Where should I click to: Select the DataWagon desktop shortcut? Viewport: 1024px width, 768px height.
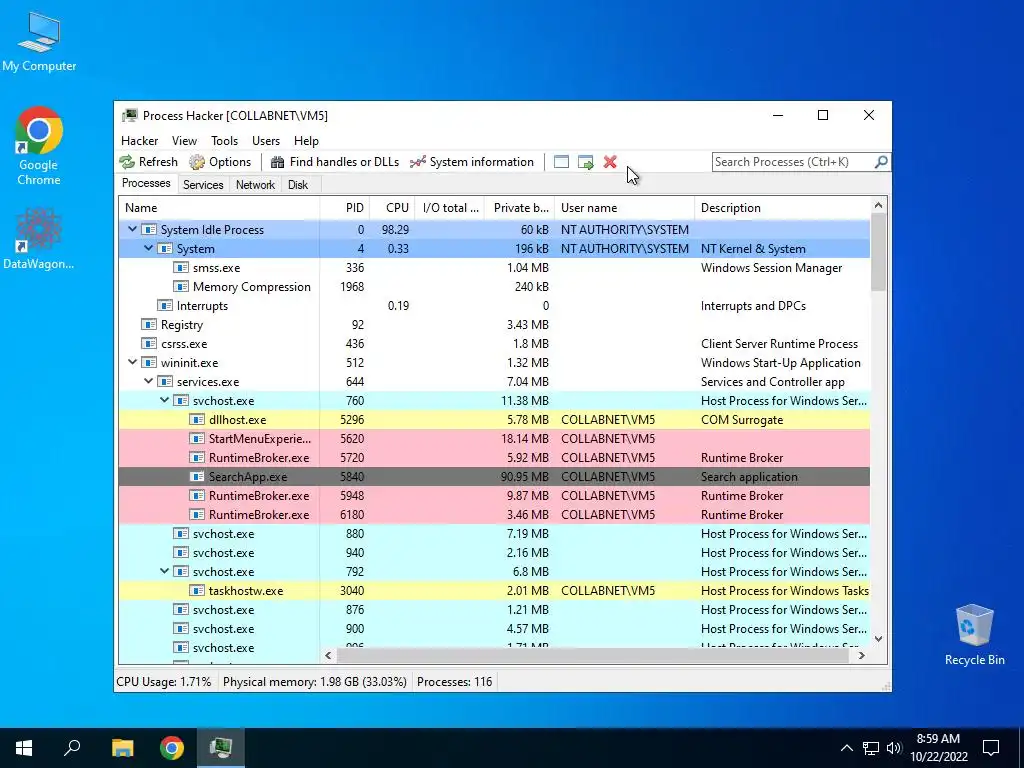click(x=39, y=238)
